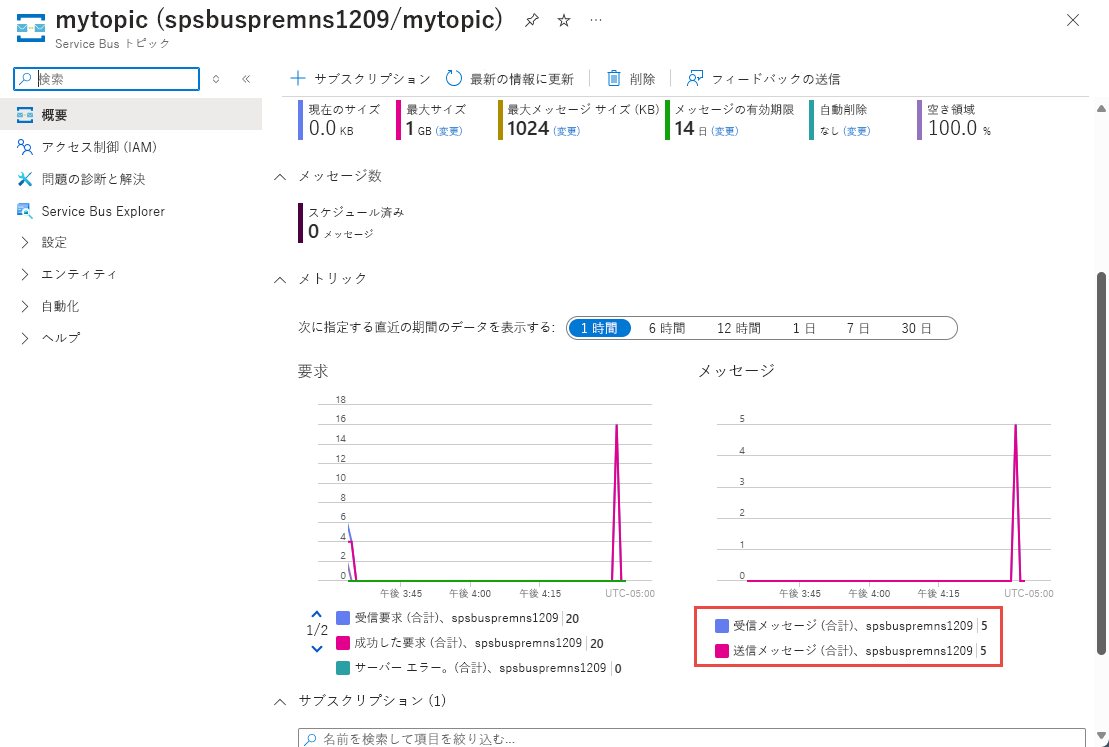Select the 7 日 time range

click(x=858, y=328)
